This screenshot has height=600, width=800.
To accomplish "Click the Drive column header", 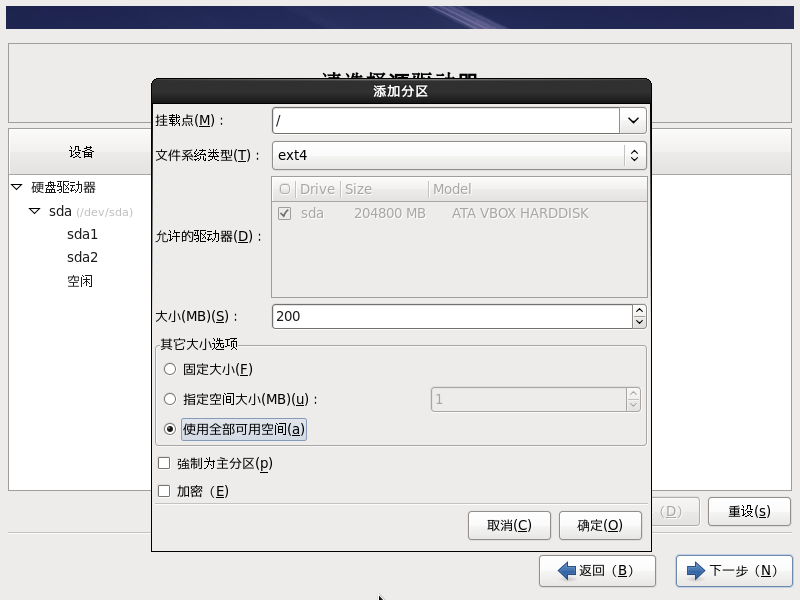I will point(317,189).
